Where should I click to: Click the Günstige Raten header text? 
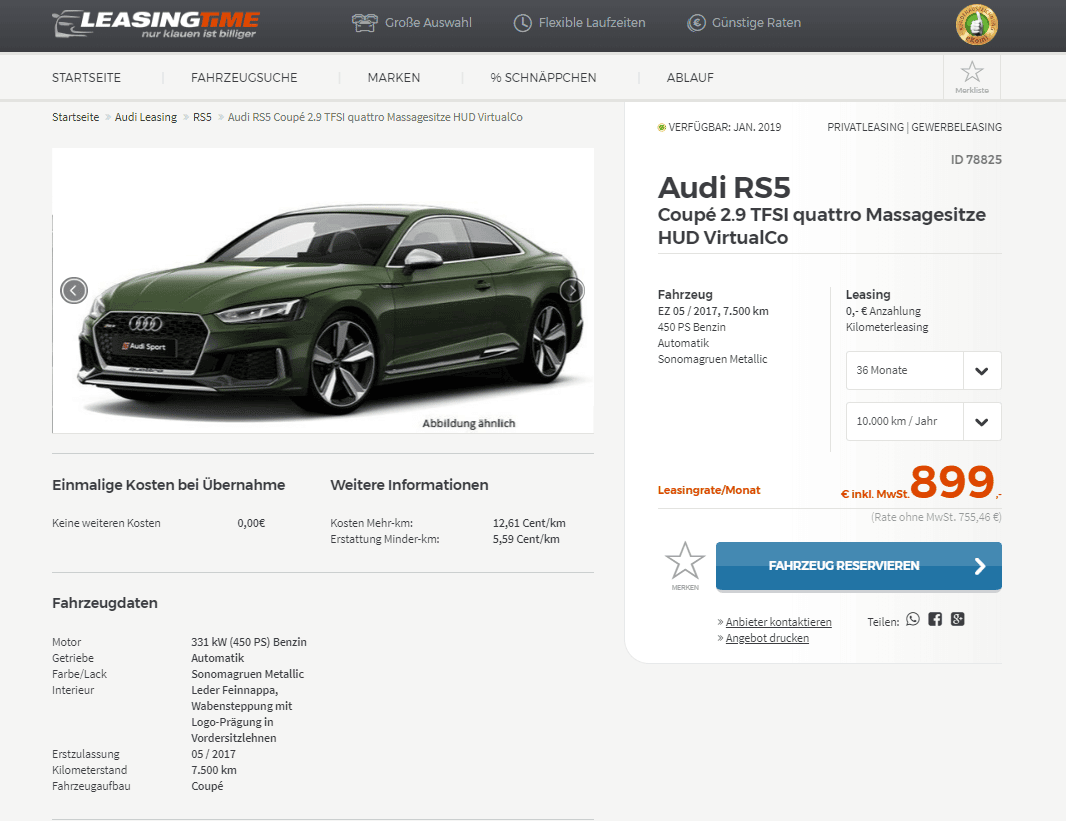[756, 22]
